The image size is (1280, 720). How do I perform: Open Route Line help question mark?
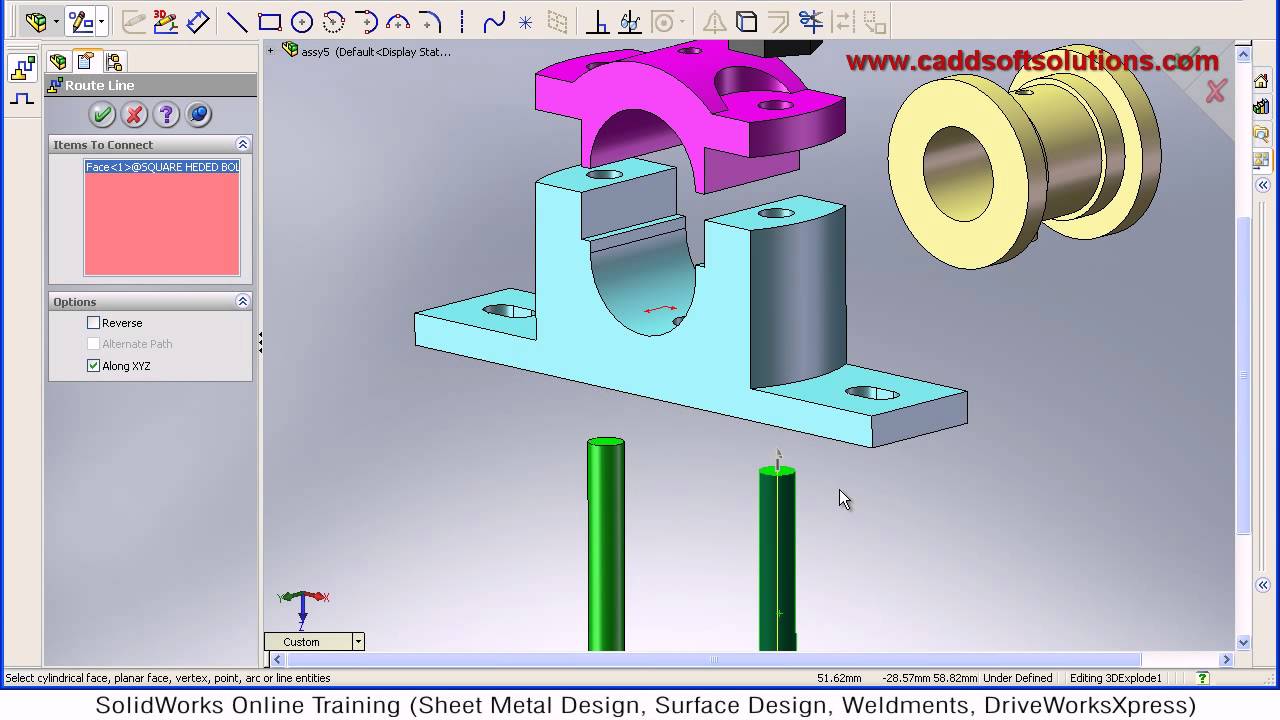pyautogui.click(x=166, y=114)
